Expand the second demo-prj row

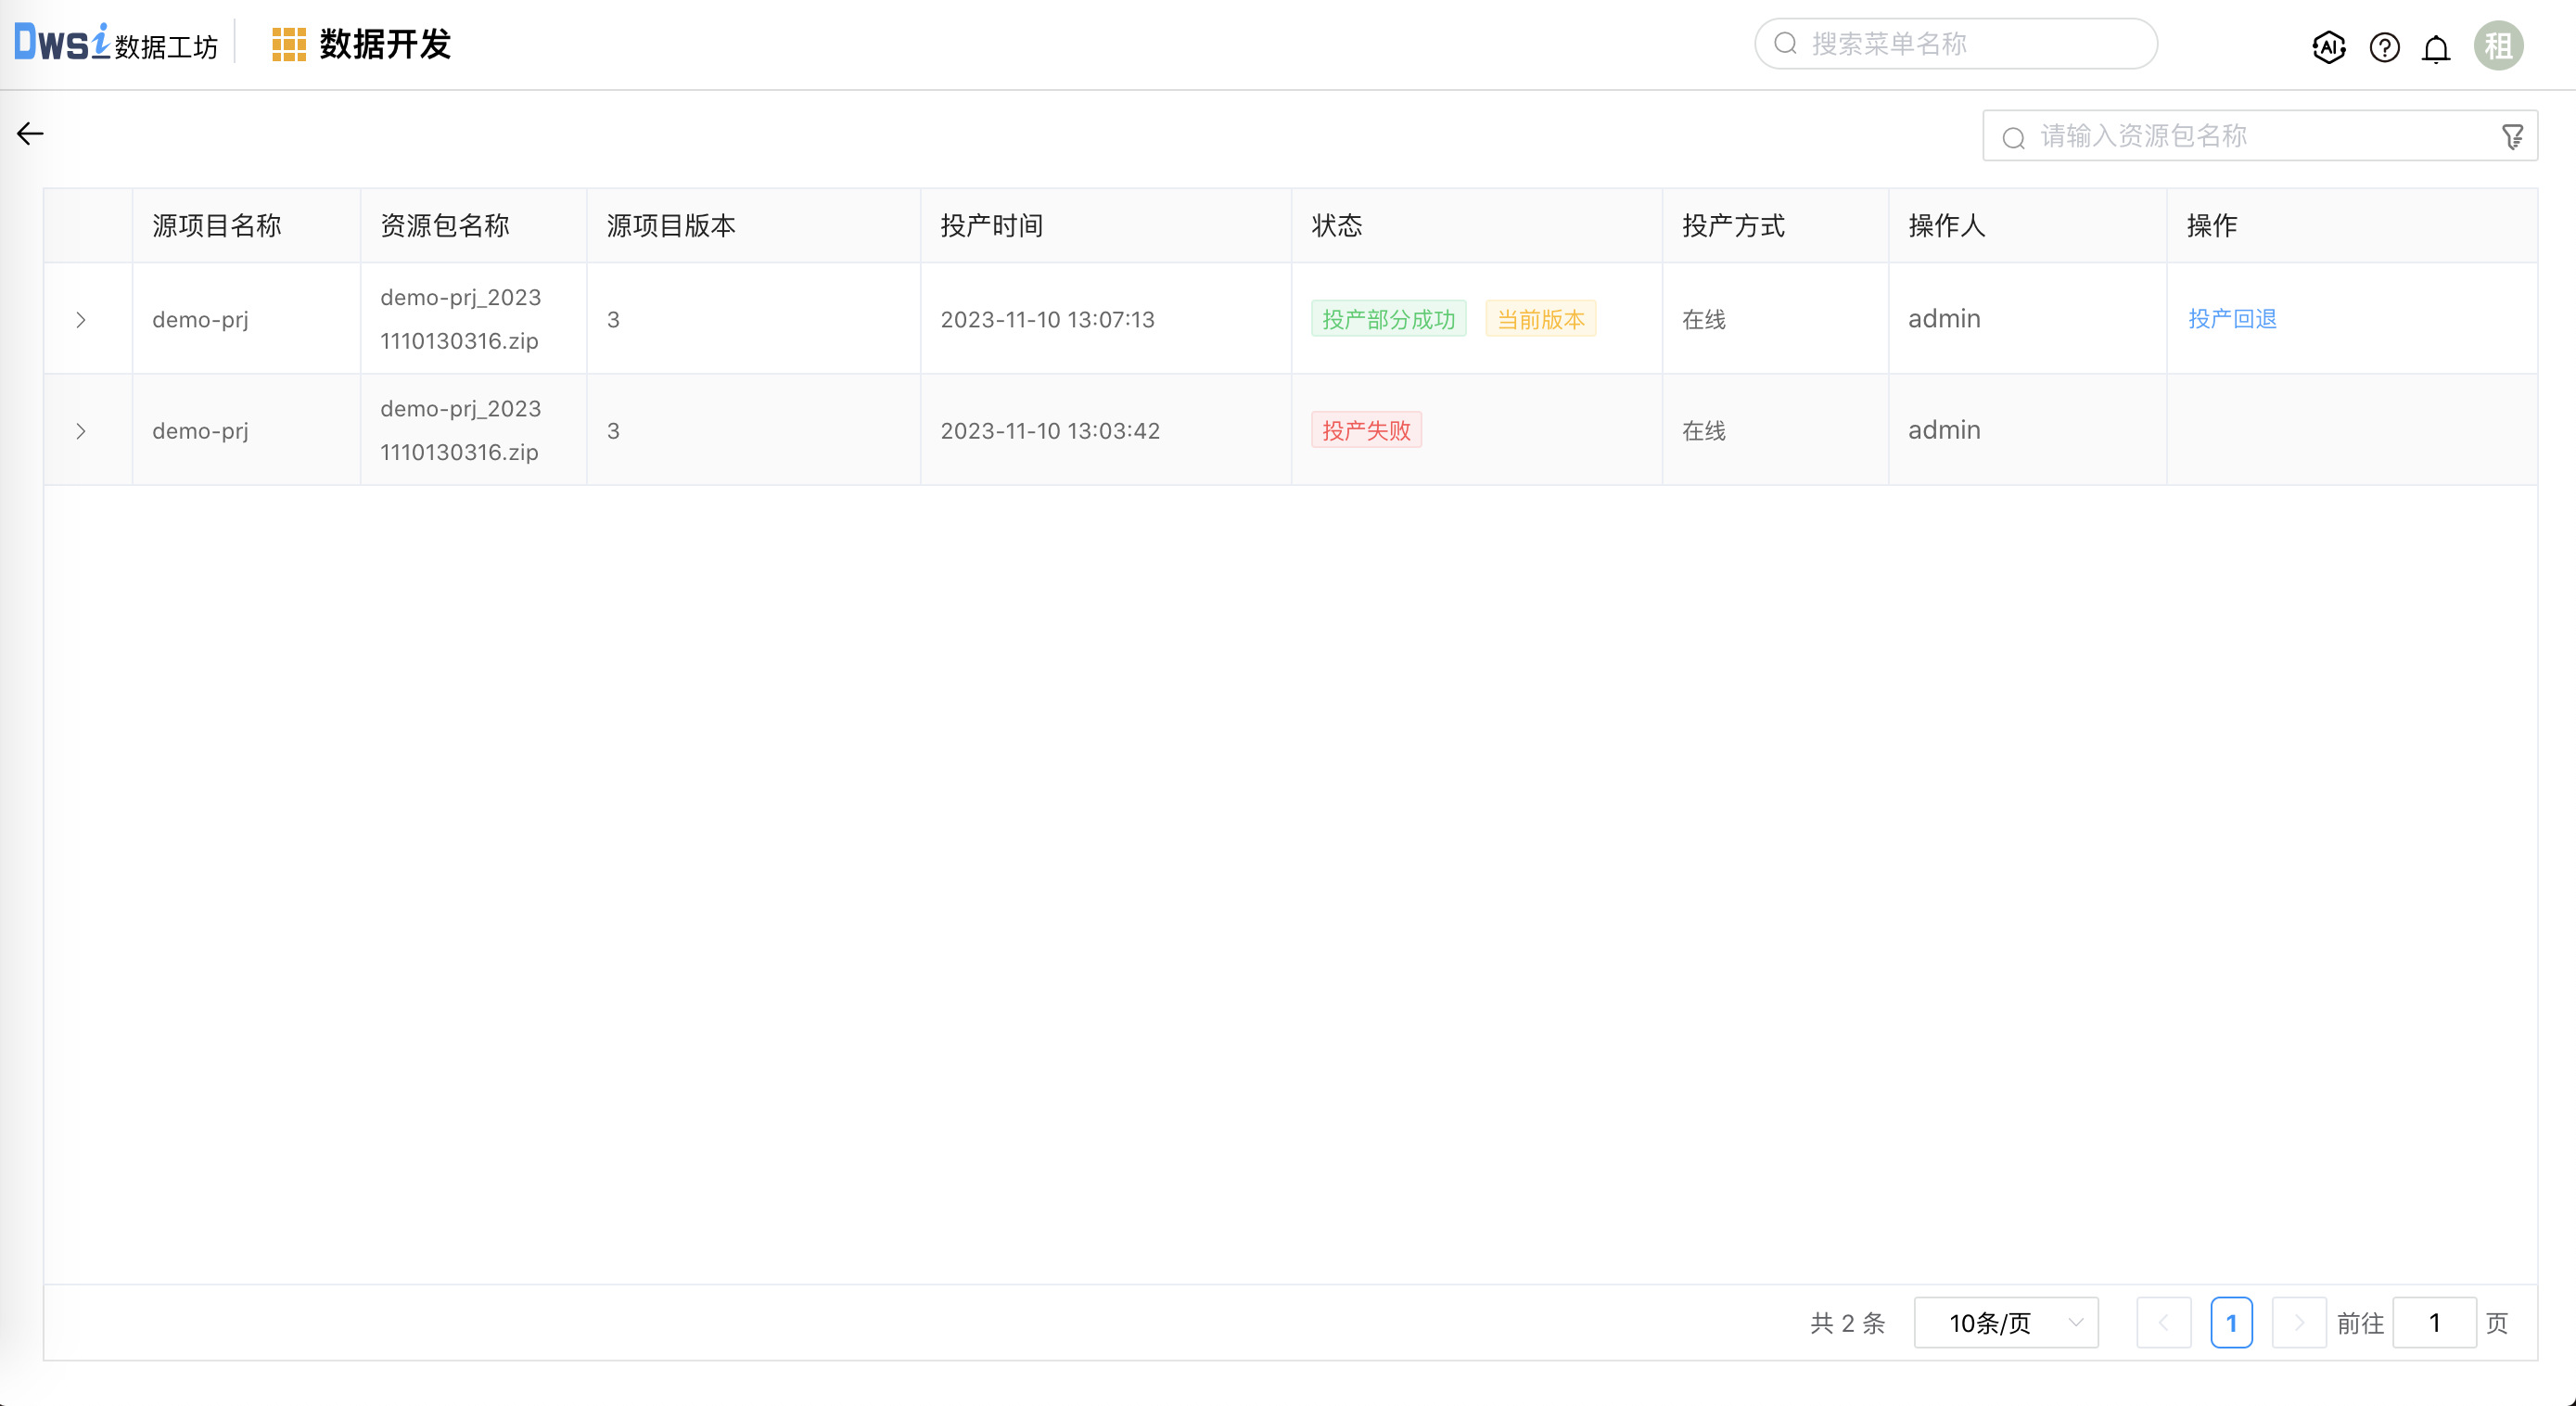click(81, 431)
